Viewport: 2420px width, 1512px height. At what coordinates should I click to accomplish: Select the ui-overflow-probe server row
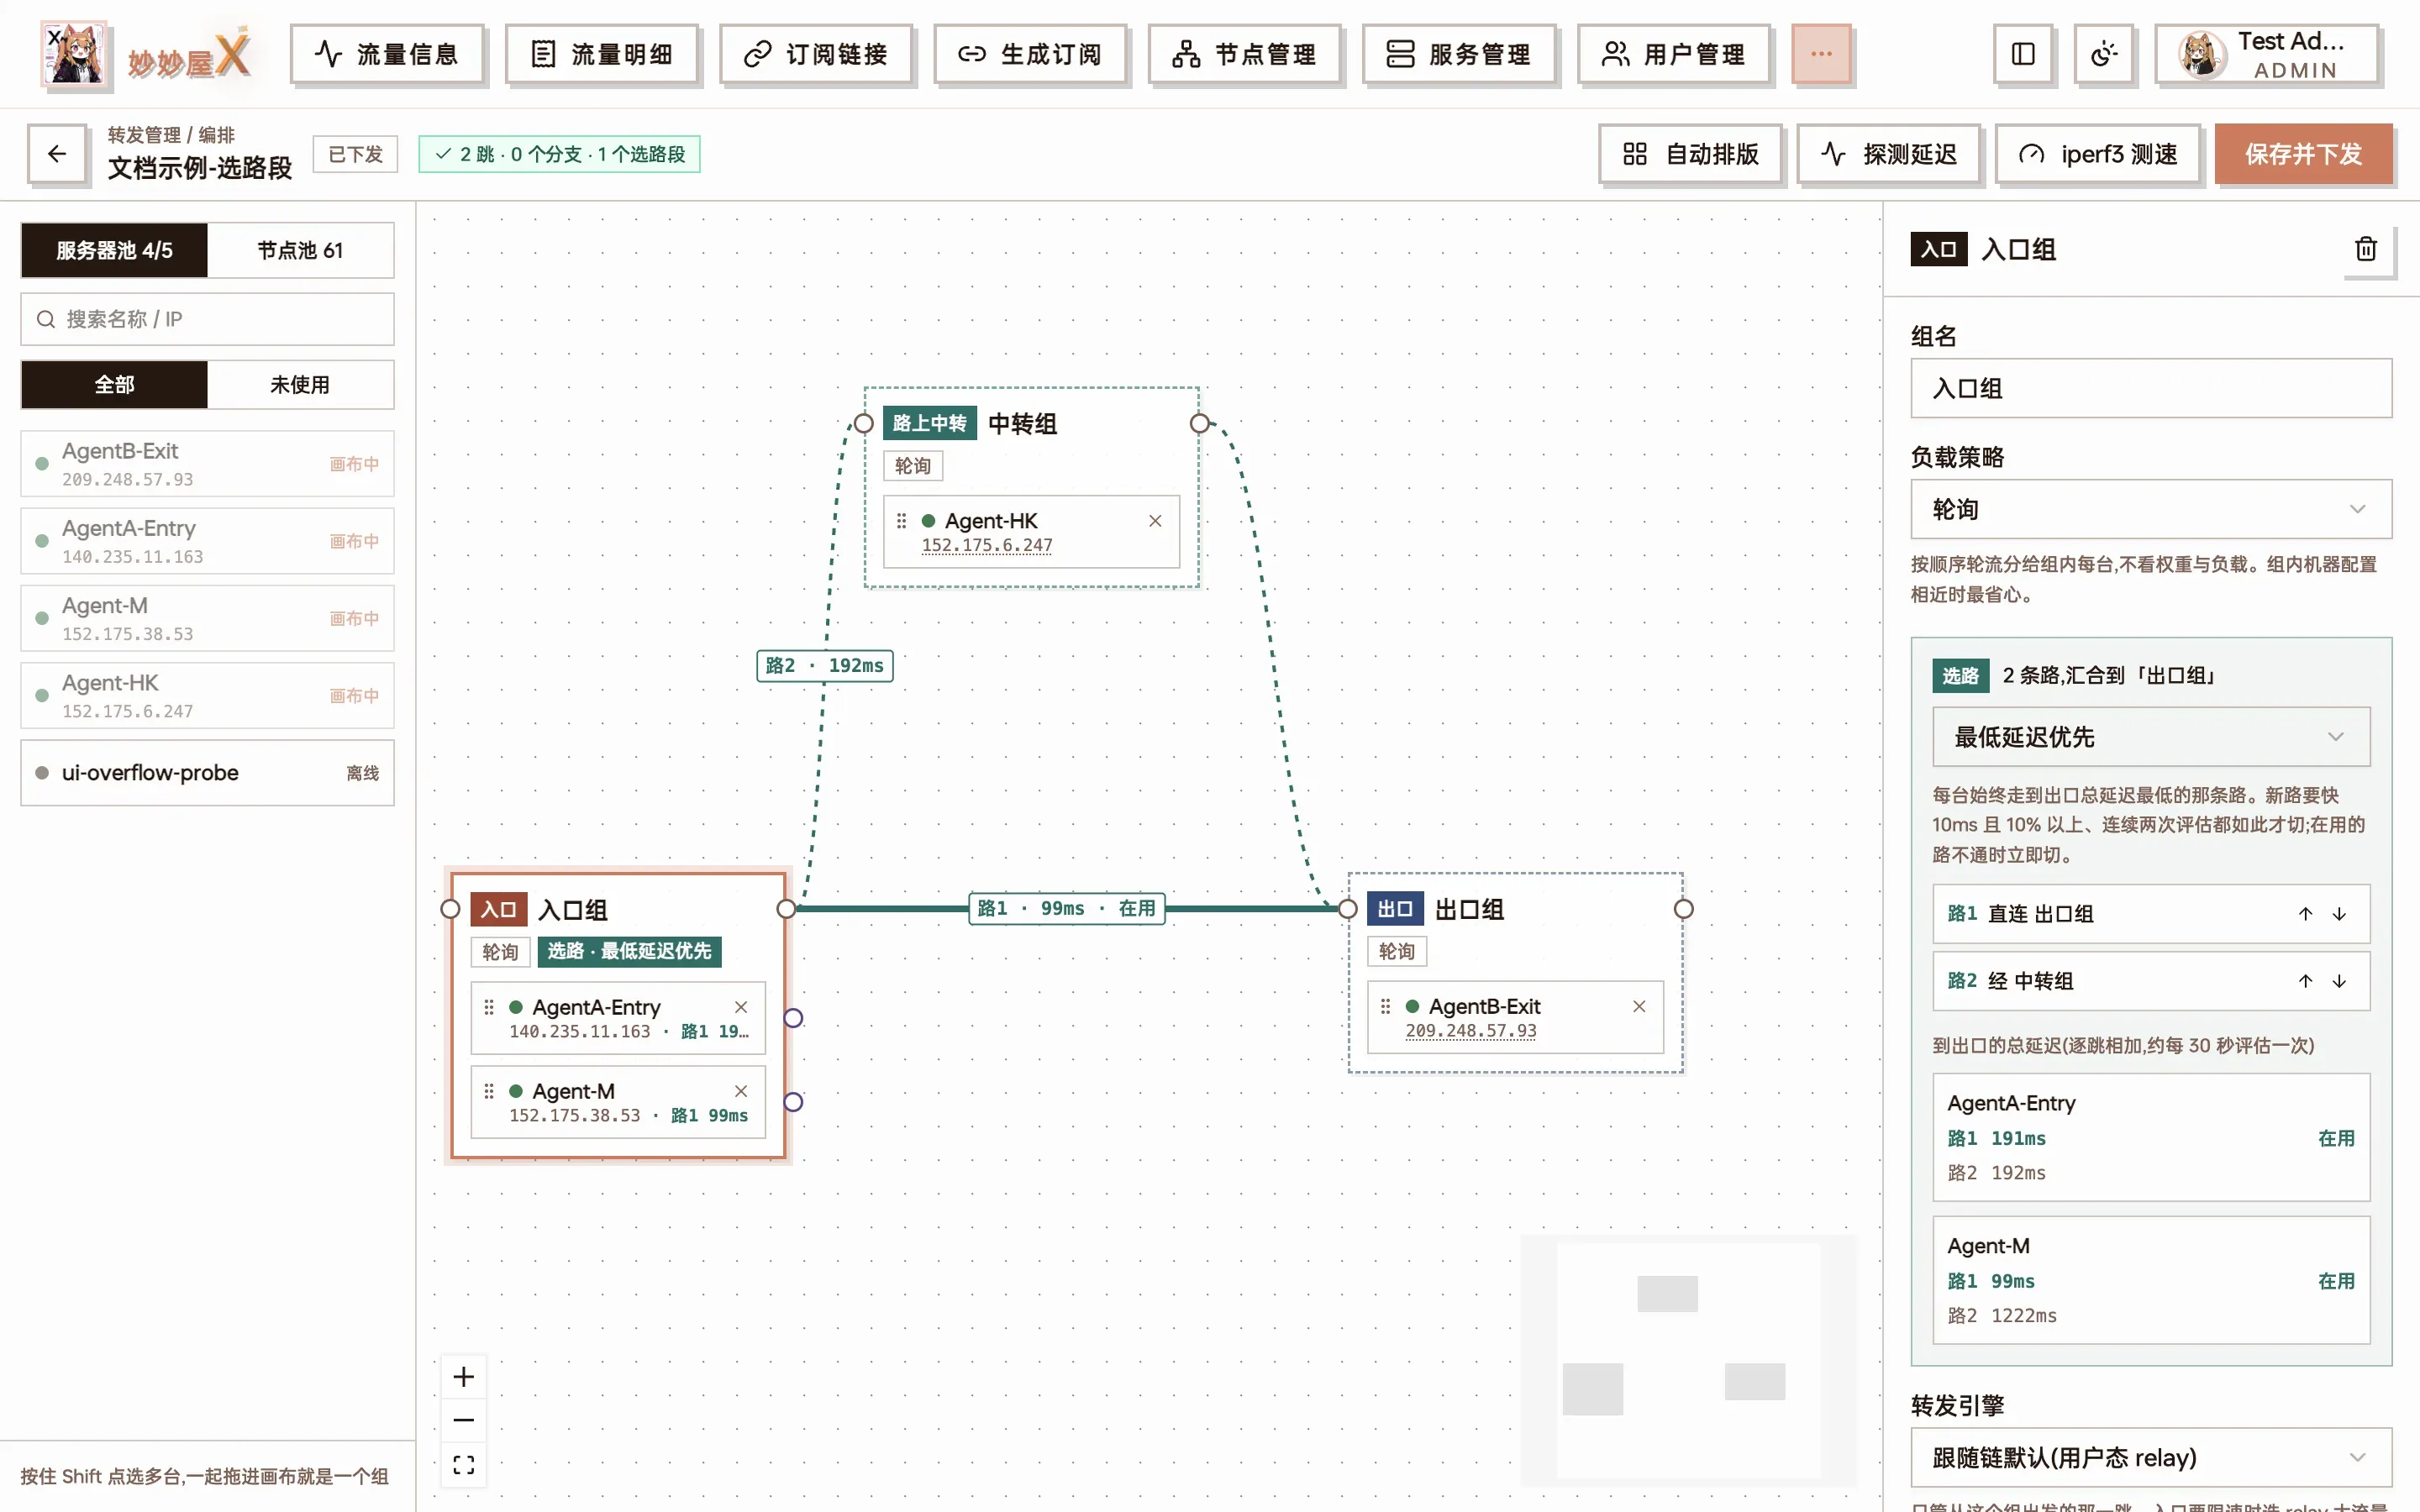[x=207, y=773]
